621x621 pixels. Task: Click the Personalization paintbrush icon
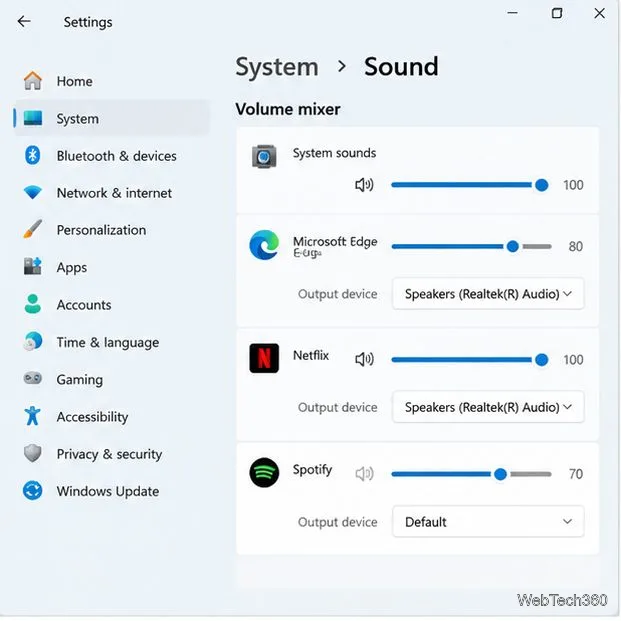point(32,229)
